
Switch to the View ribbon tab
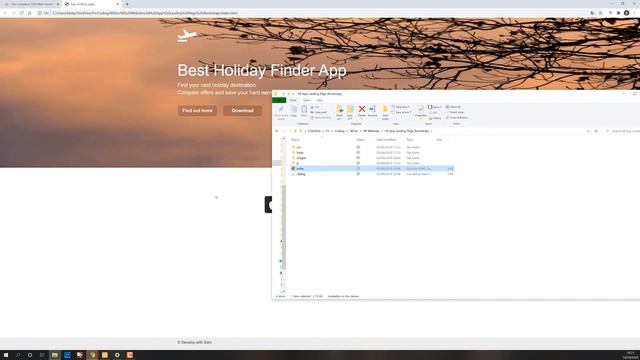(x=320, y=100)
